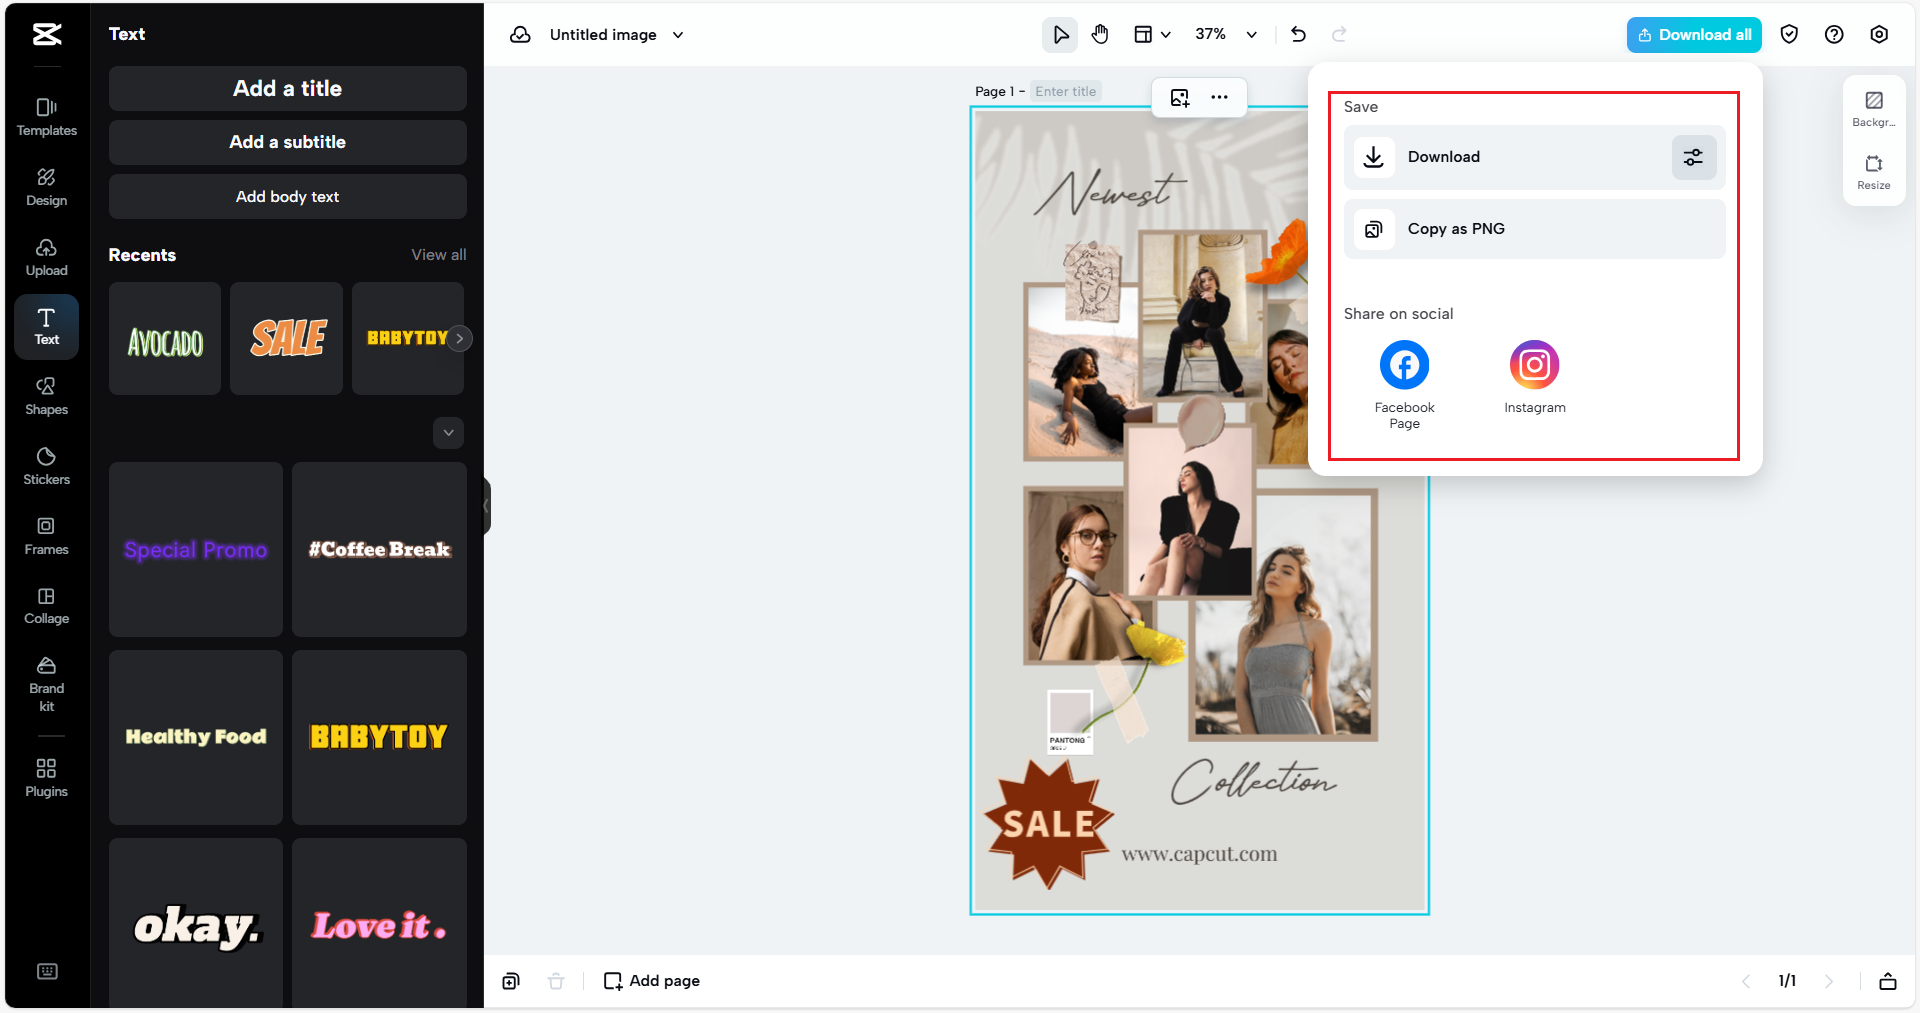Open the Shapes panel
The width and height of the screenshot is (1920, 1013).
(47, 397)
